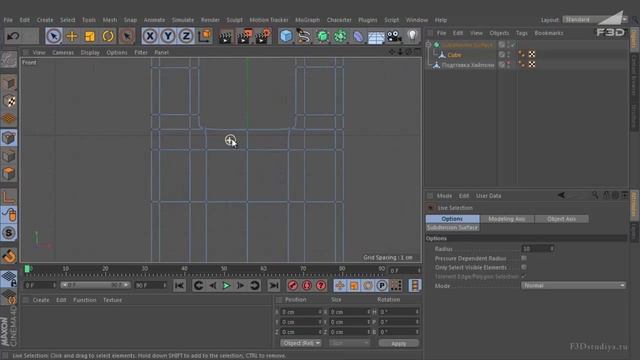
Task: Select Points mode in left palette
Action: [9, 138]
